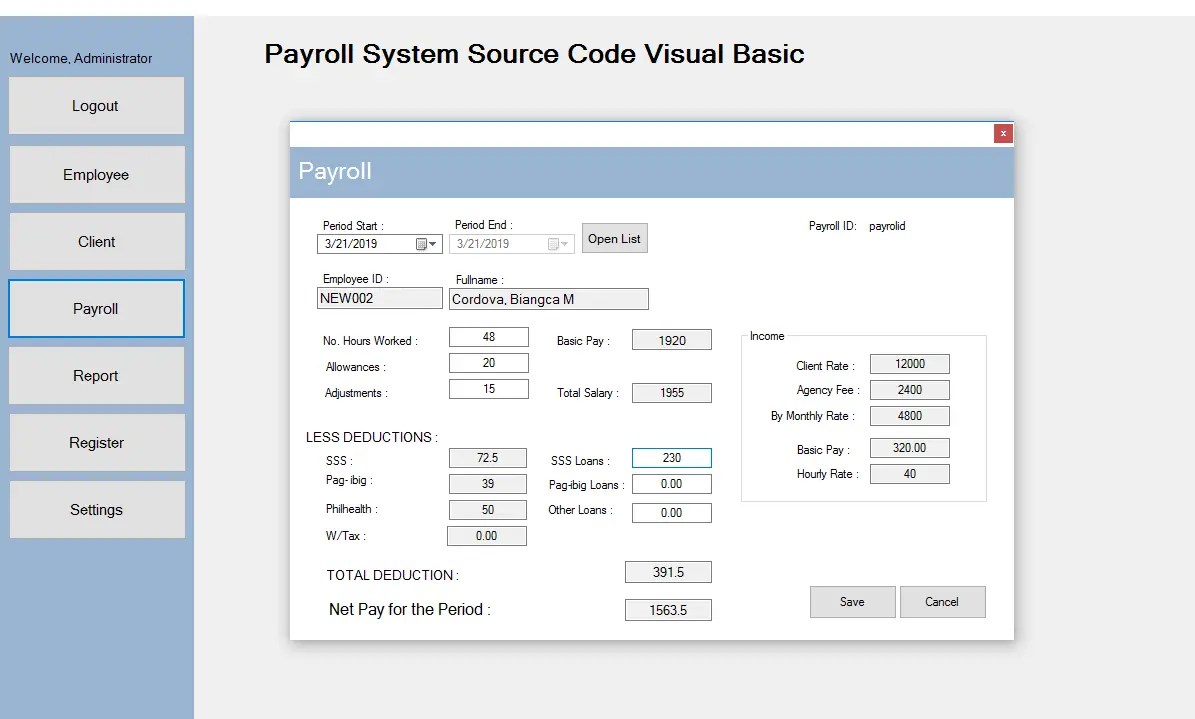Edit the SSS Loans amount
Screen dimensions: 1195x719
point(671,457)
